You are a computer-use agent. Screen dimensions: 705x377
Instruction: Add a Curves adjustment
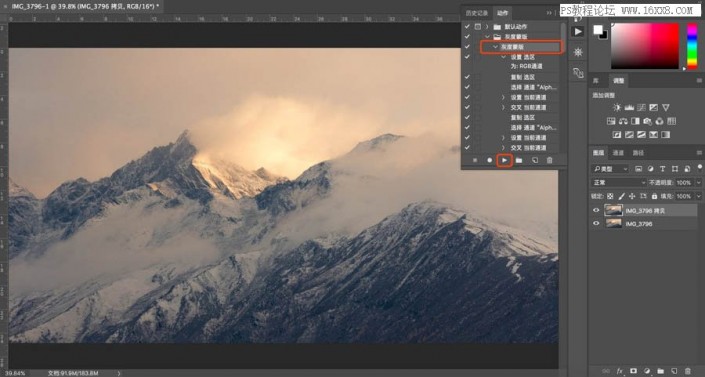(x=641, y=108)
